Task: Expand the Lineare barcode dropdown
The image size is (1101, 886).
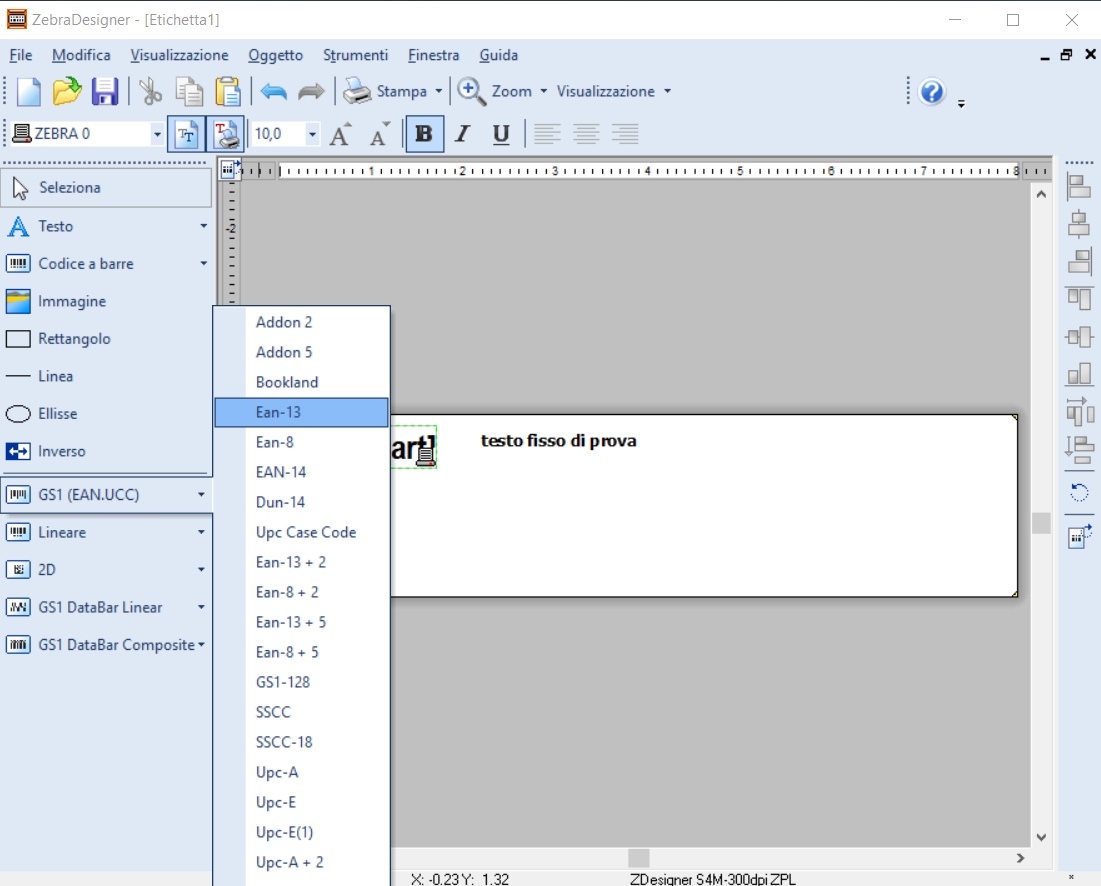Action: (202, 532)
